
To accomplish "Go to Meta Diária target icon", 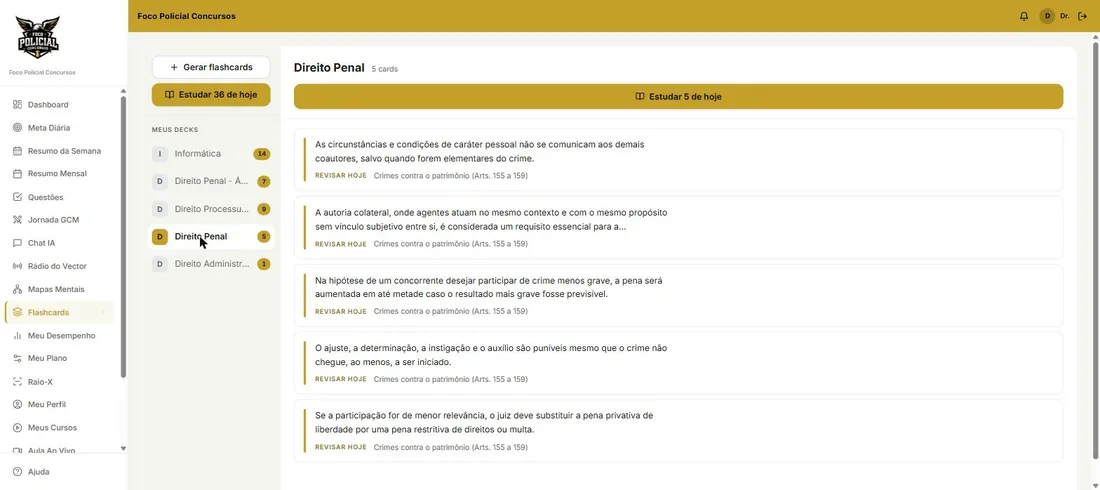I will point(18,128).
